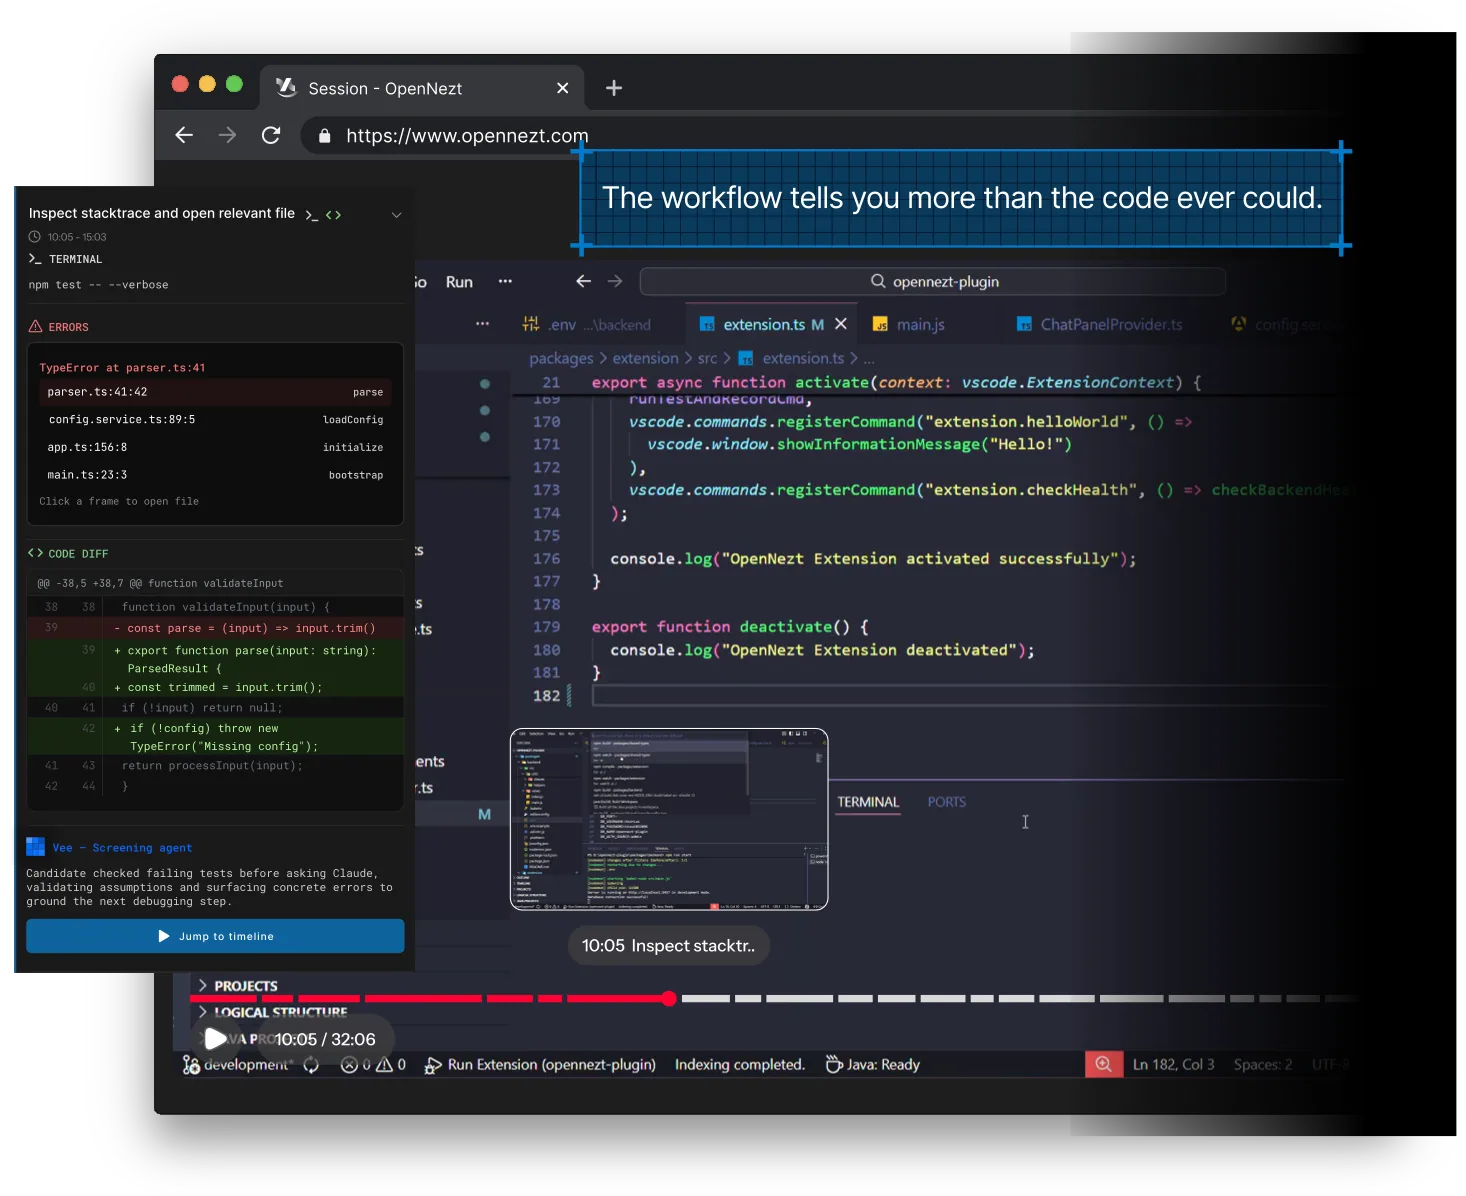Click the editor navigate back arrow
This screenshot has width=1466, height=1196.
click(x=584, y=281)
